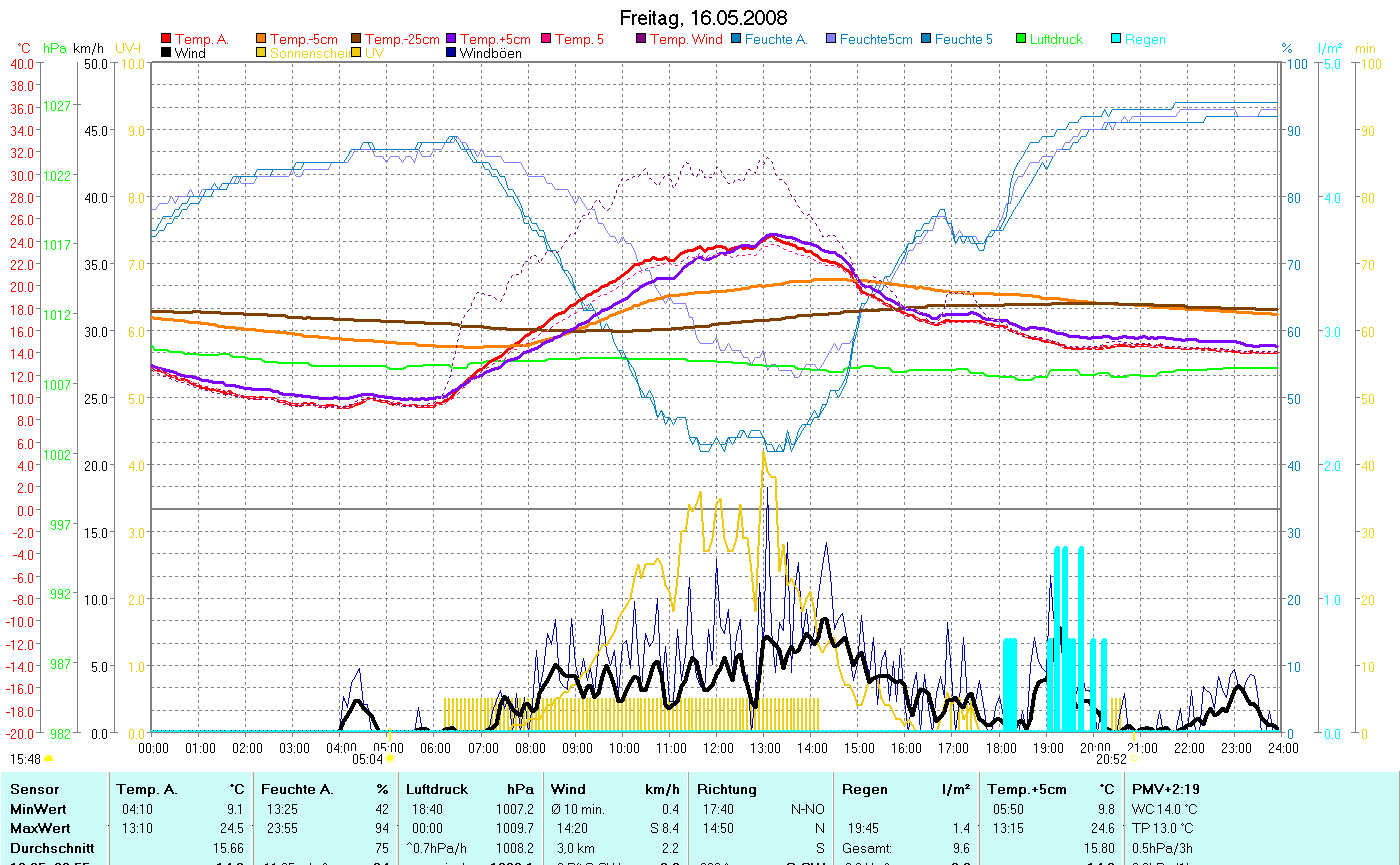The height and width of the screenshot is (865, 1400).
Task: Click the Feuchte 5 legend label
Action: pyautogui.click(x=963, y=40)
